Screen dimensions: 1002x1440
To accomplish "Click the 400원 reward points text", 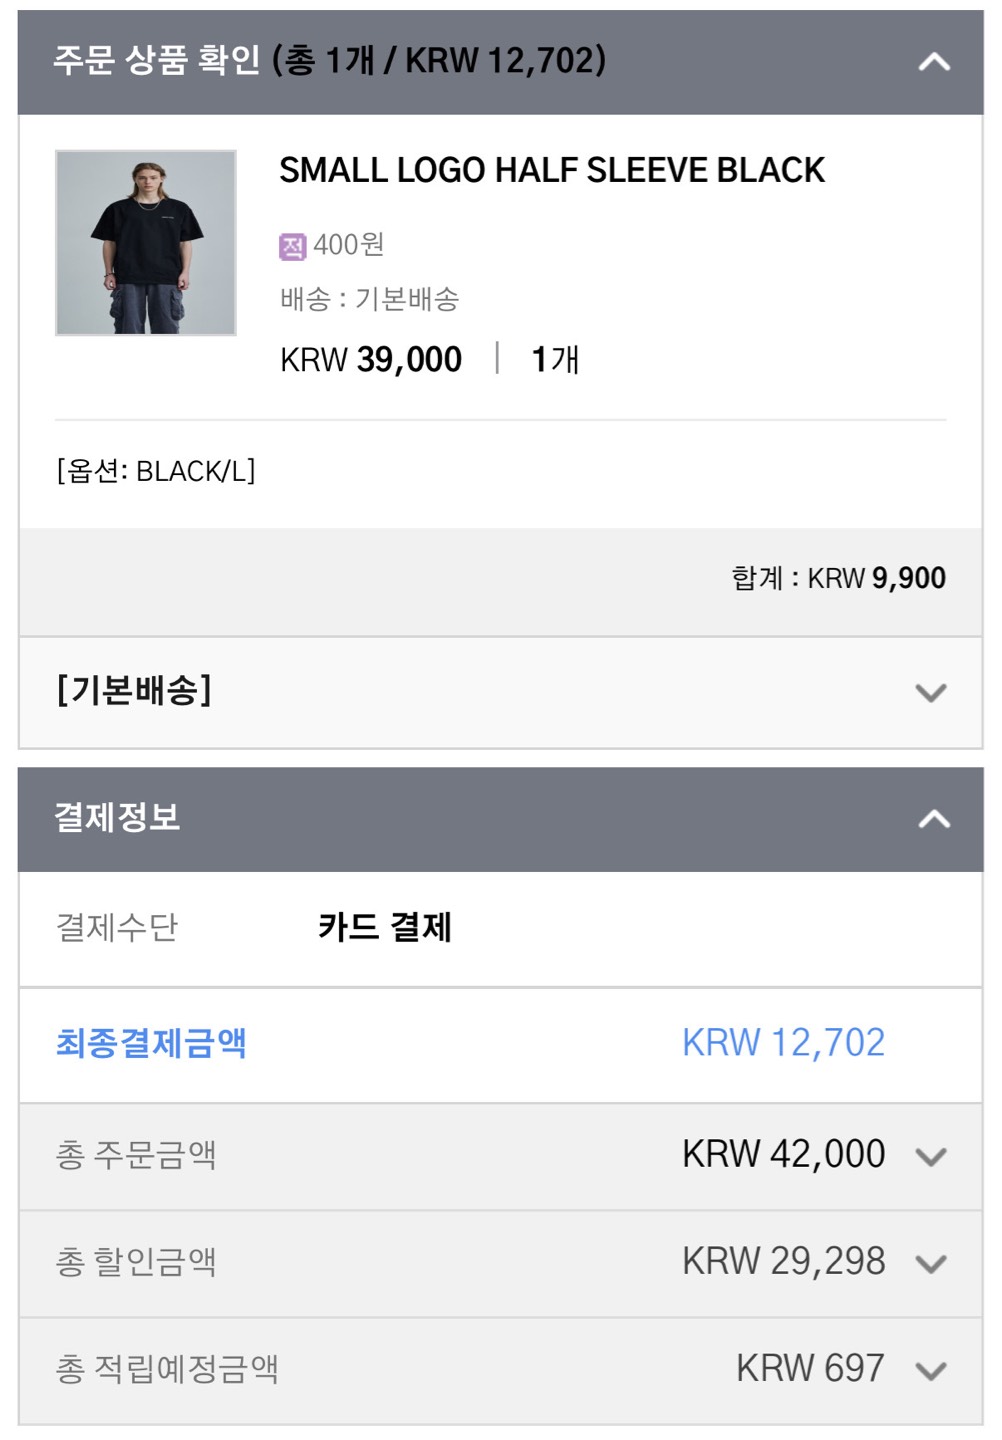I will coord(348,245).
